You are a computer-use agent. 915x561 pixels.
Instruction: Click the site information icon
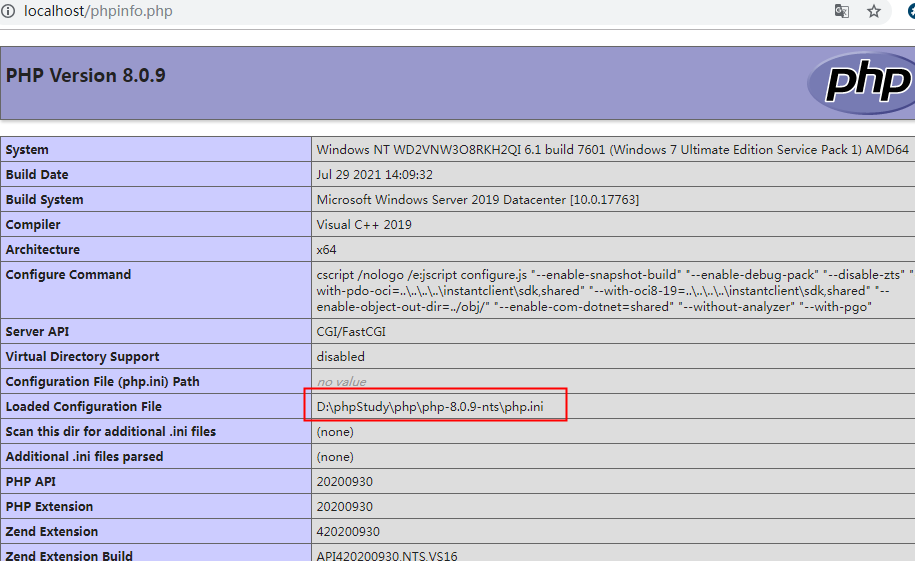[x=8, y=11]
